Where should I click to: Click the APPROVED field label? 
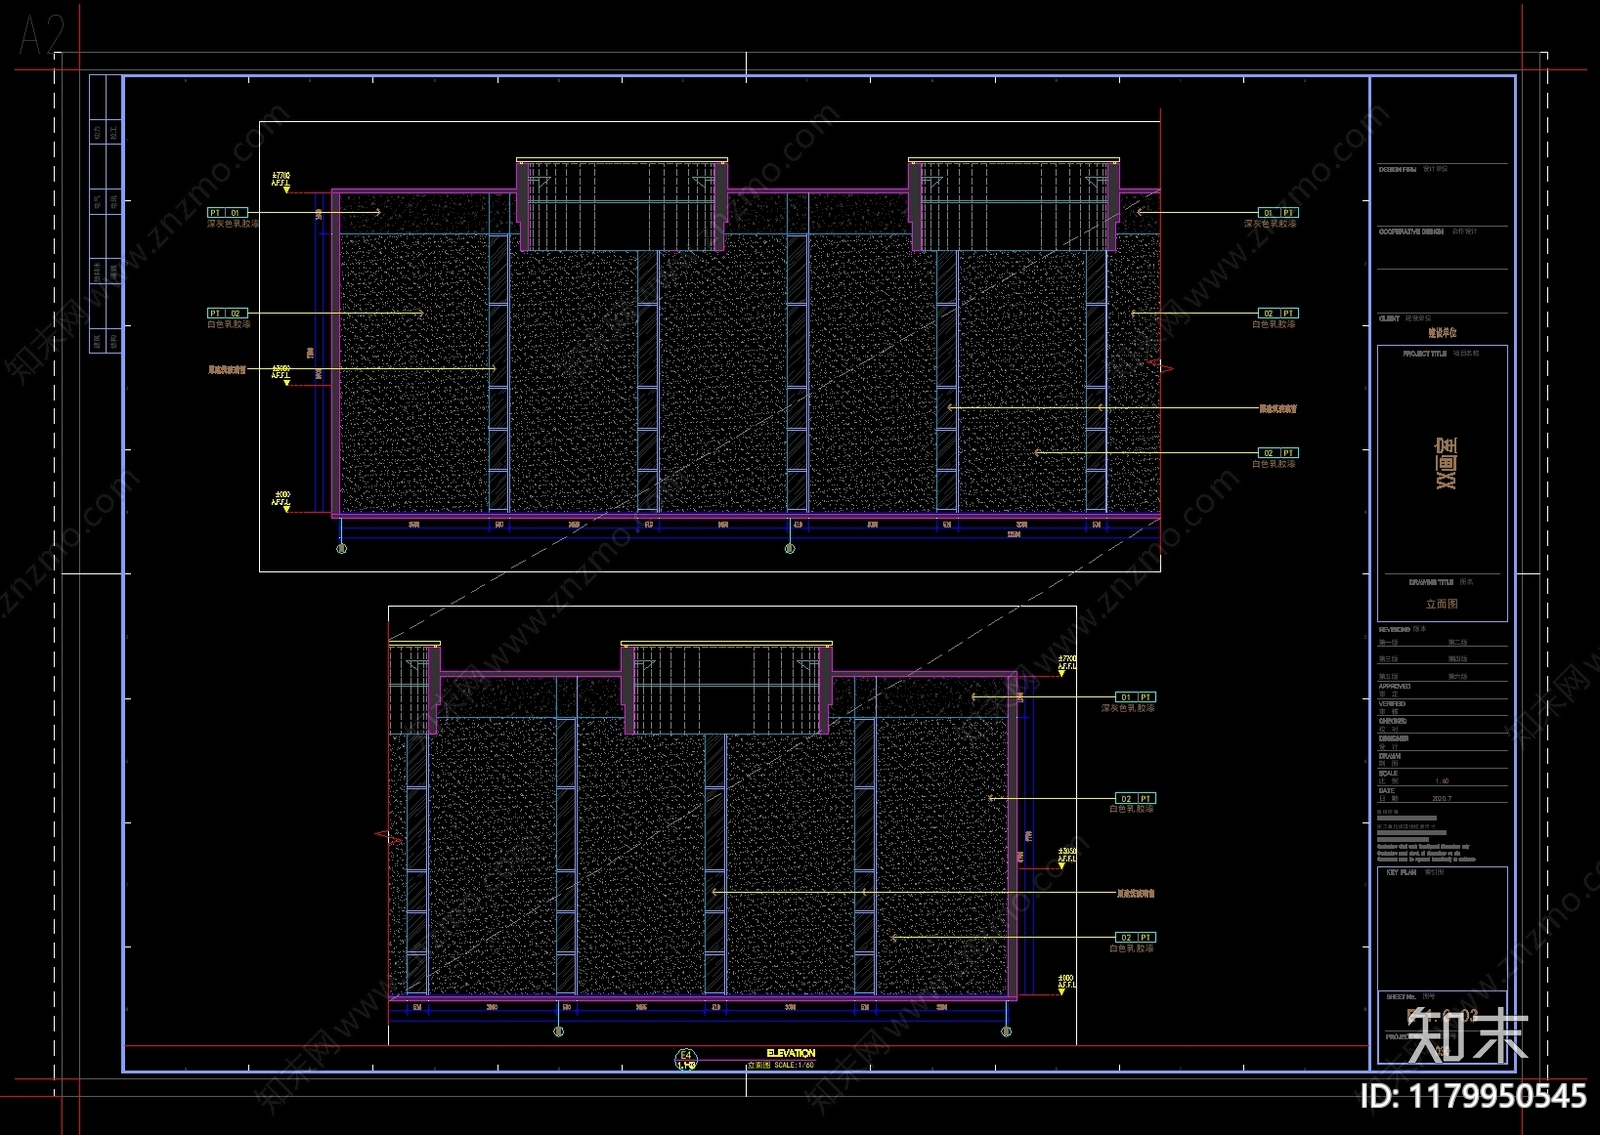pos(1394,687)
